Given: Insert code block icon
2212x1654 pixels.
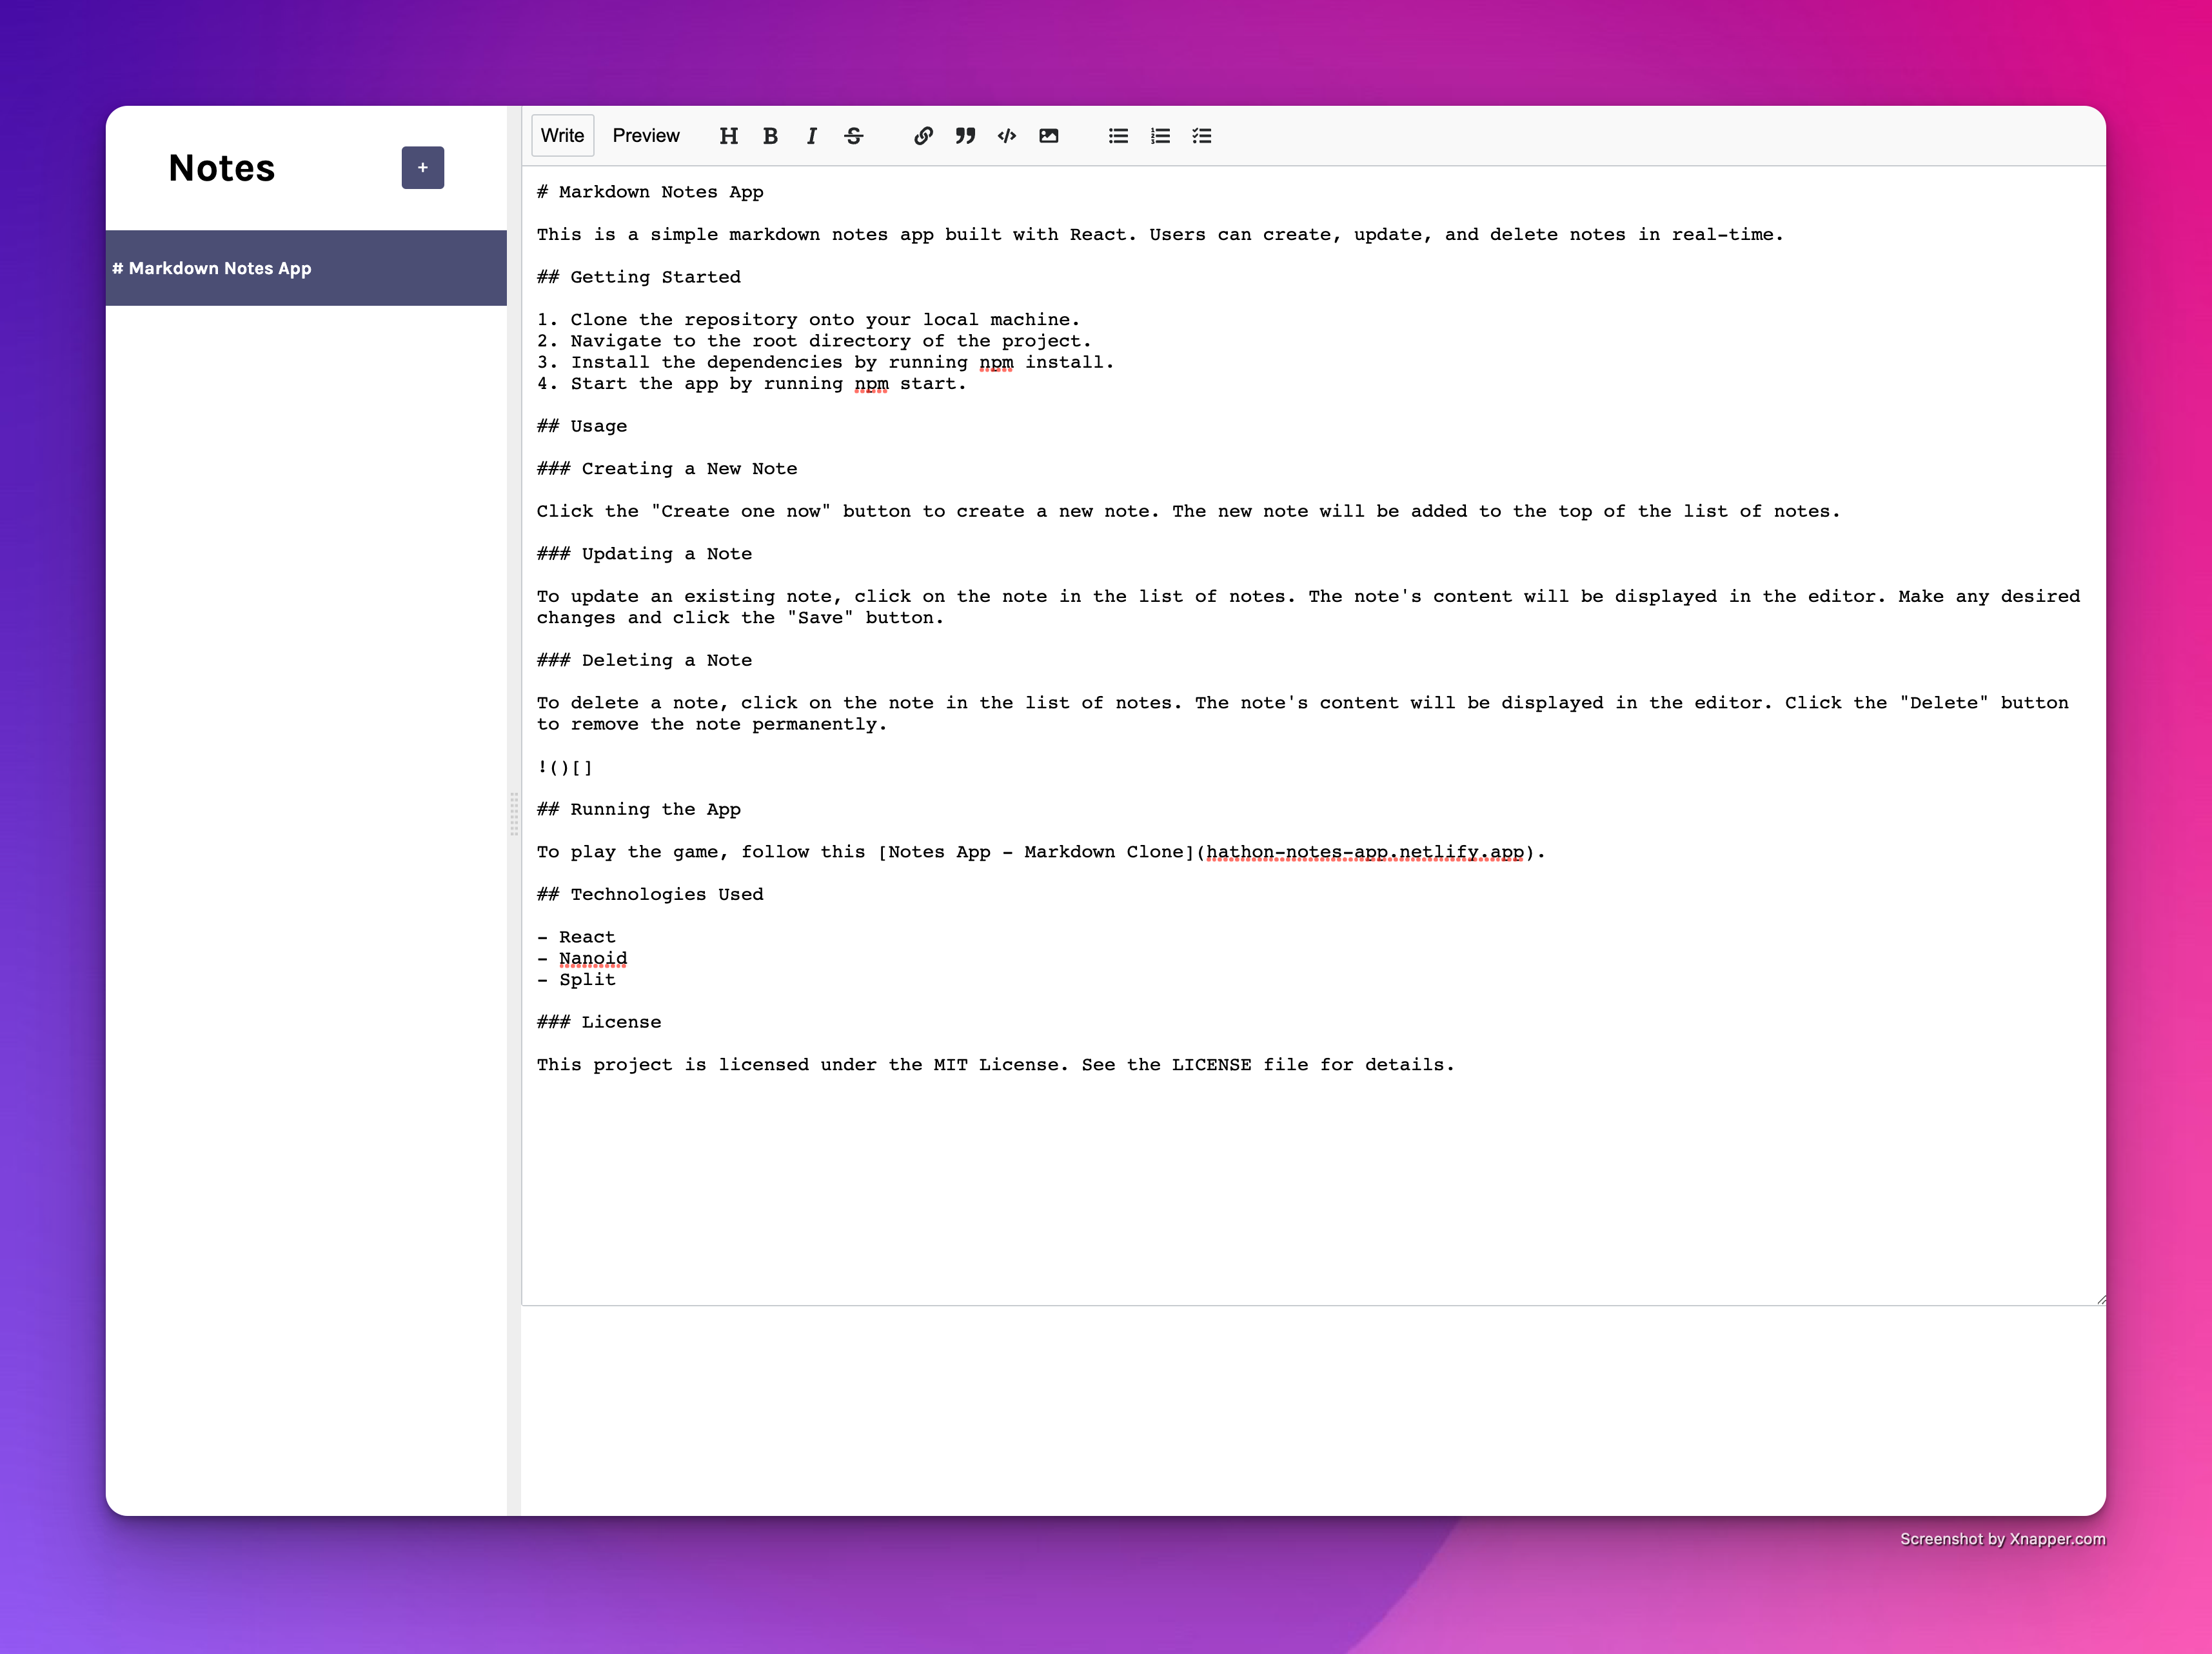Looking at the screenshot, I should click(1007, 136).
